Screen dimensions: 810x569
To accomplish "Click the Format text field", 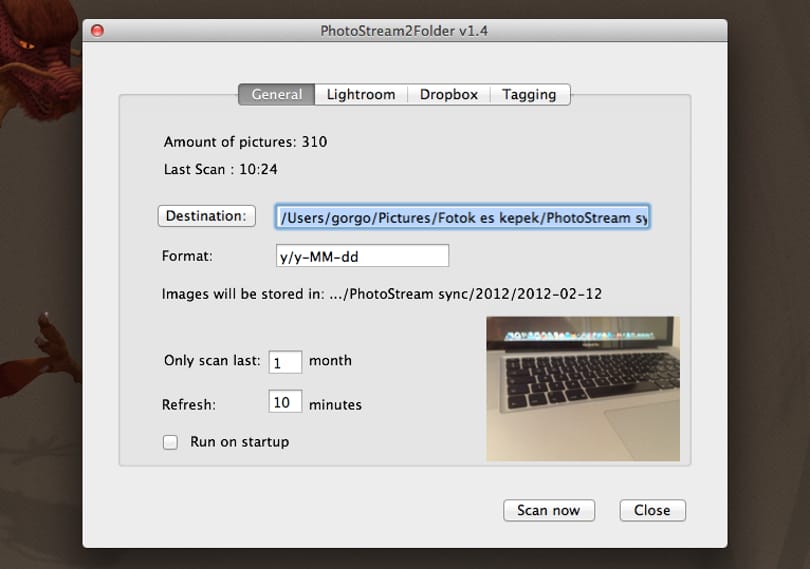I will [362, 256].
